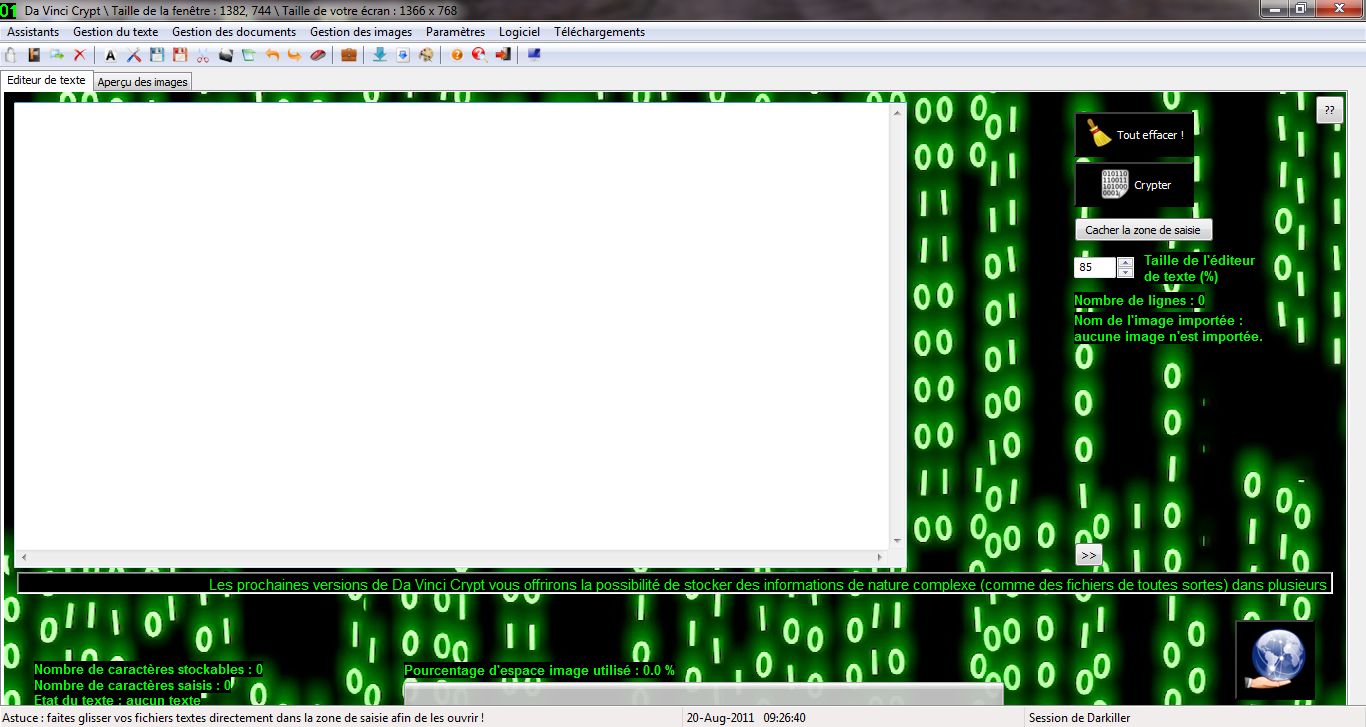Viewport: 1366px width, 727px height.
Task: Click the orange undo arrow
Action: pos(272,55)
